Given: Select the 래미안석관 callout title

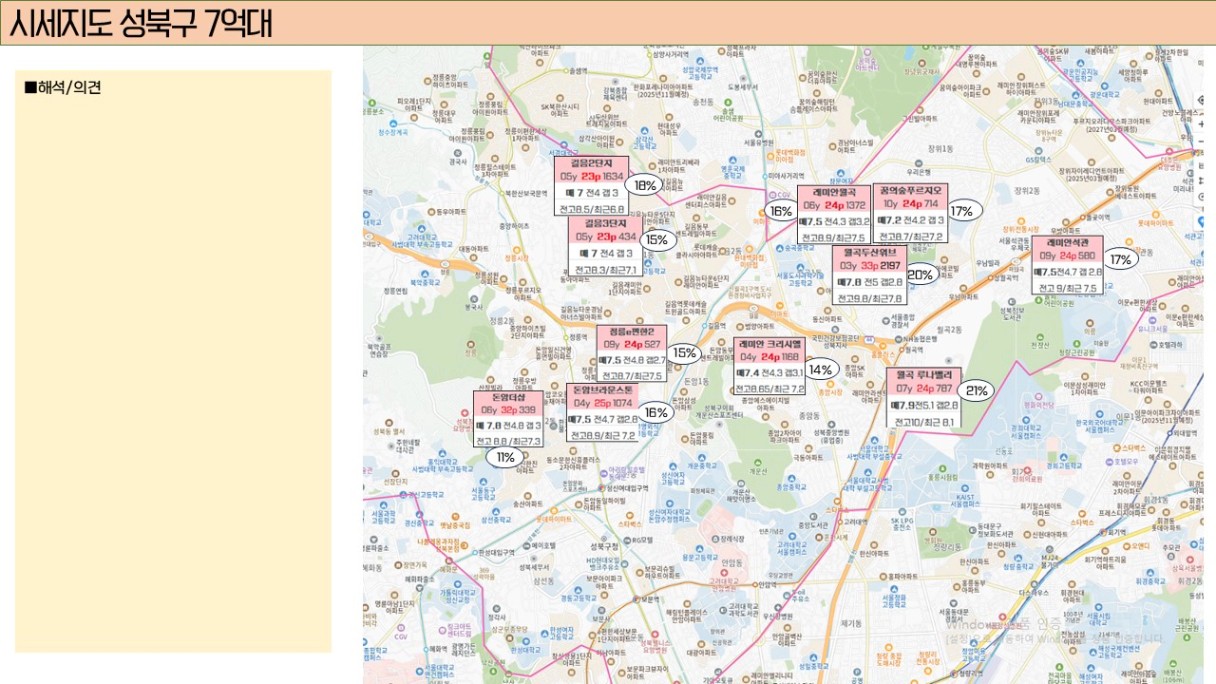Looking at the screenshot, I should (1067, 243).
